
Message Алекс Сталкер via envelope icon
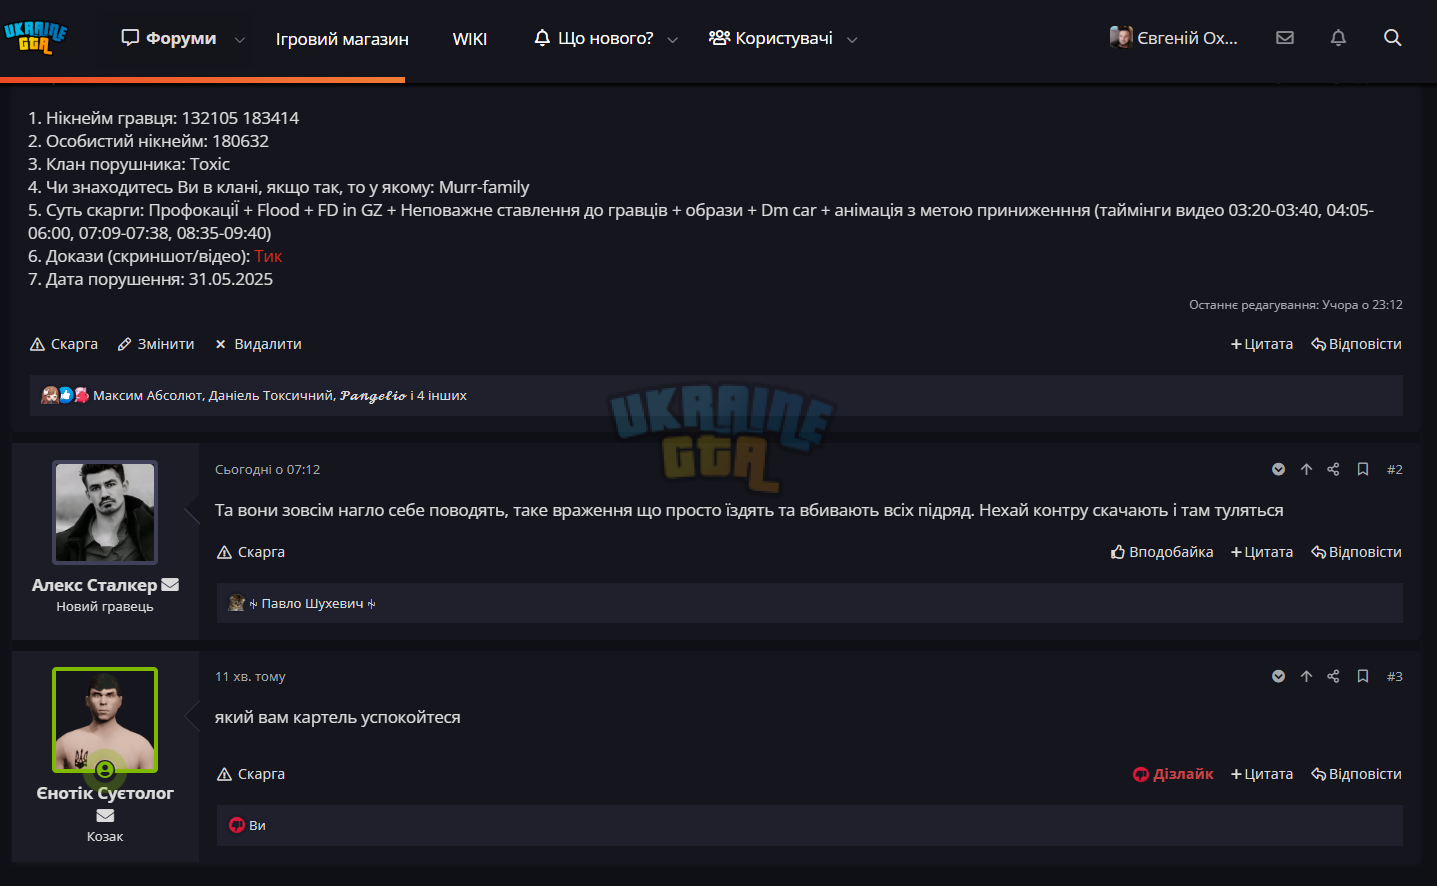coord(170,585)
